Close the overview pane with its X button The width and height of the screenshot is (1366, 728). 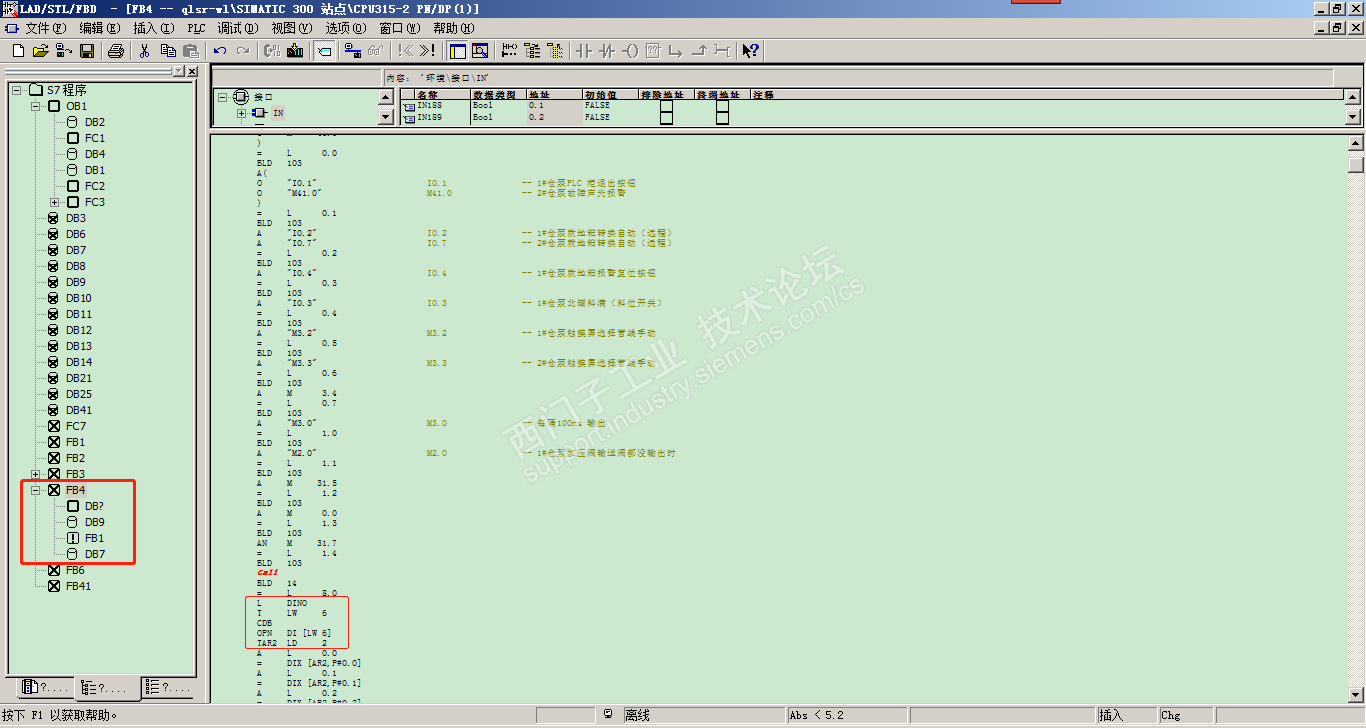pyautogui.click(x=191, y=71)
